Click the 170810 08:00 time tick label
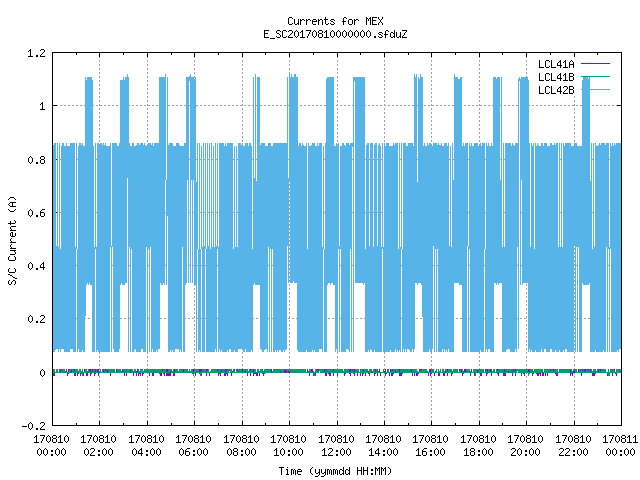The image size is (640, 480). tap(241, 446)
